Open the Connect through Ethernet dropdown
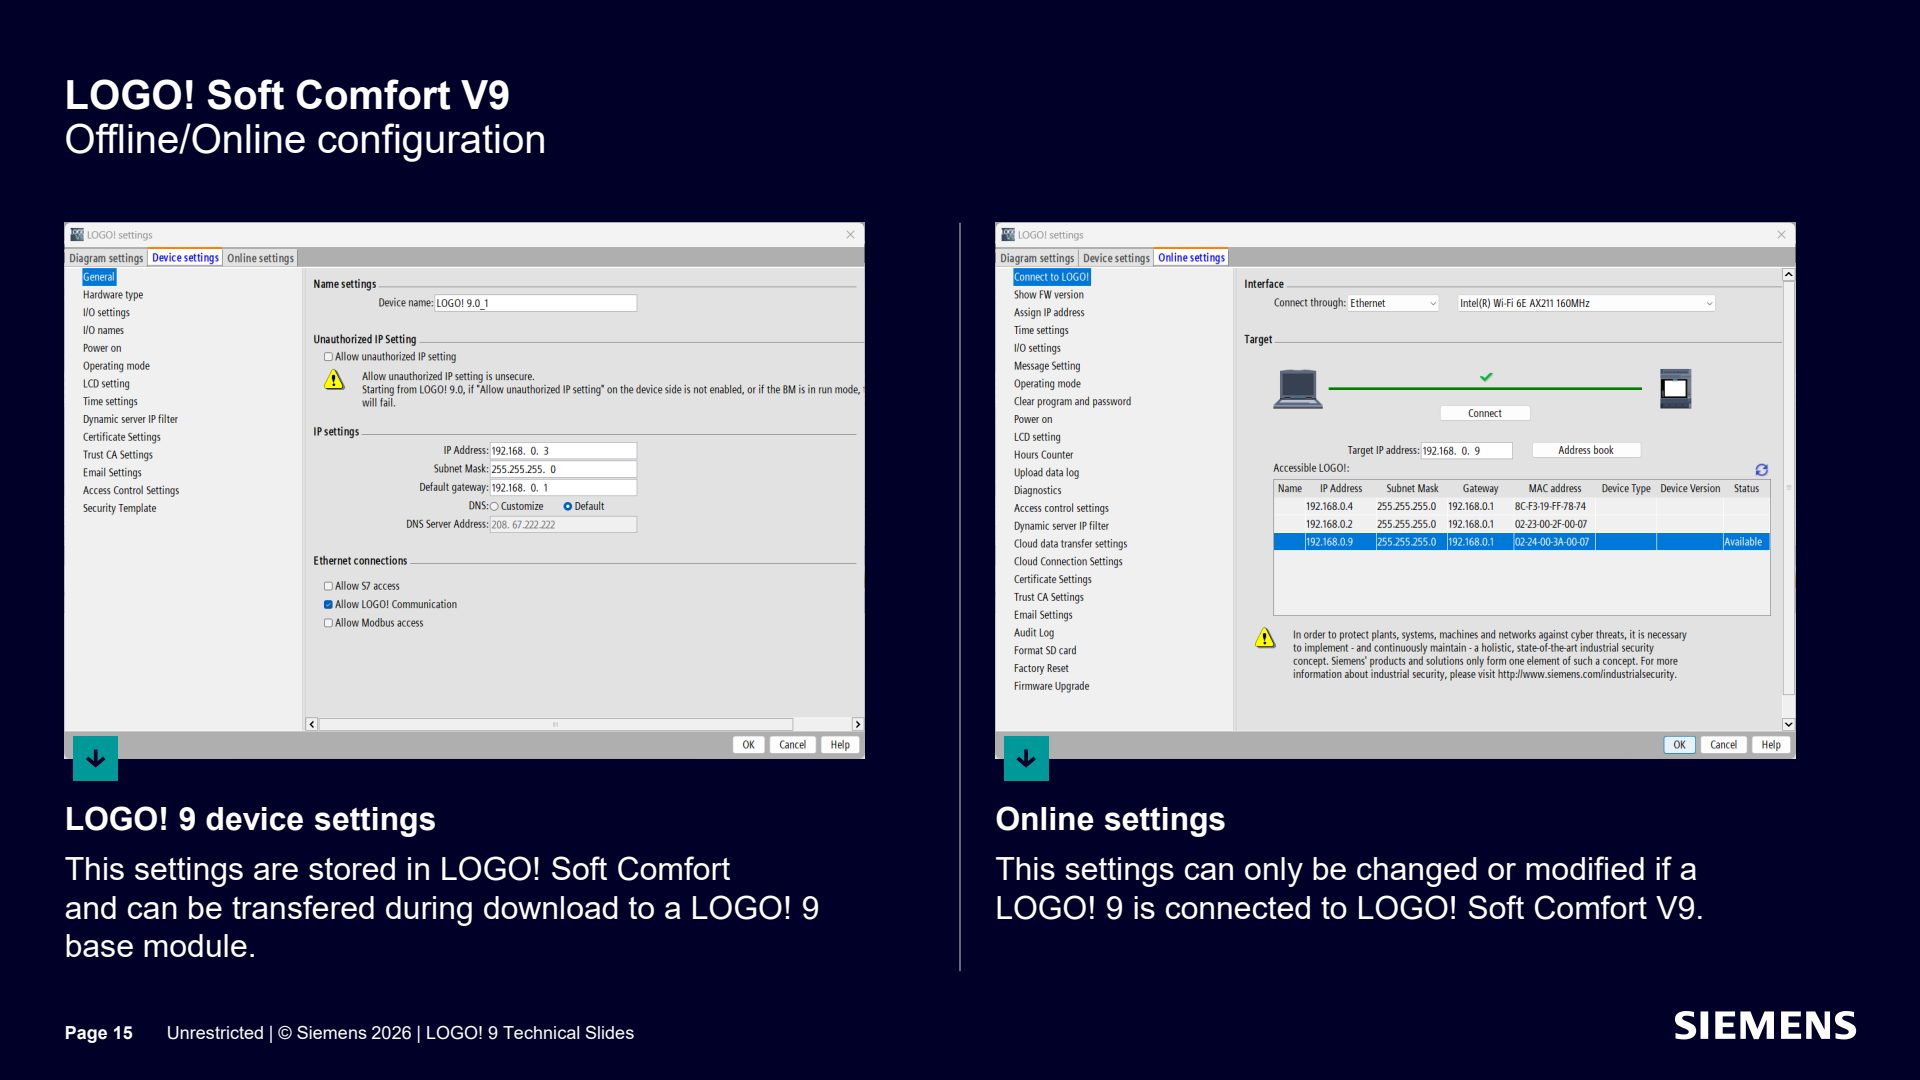1920x1080 pixels. [x=1393, y=303]
